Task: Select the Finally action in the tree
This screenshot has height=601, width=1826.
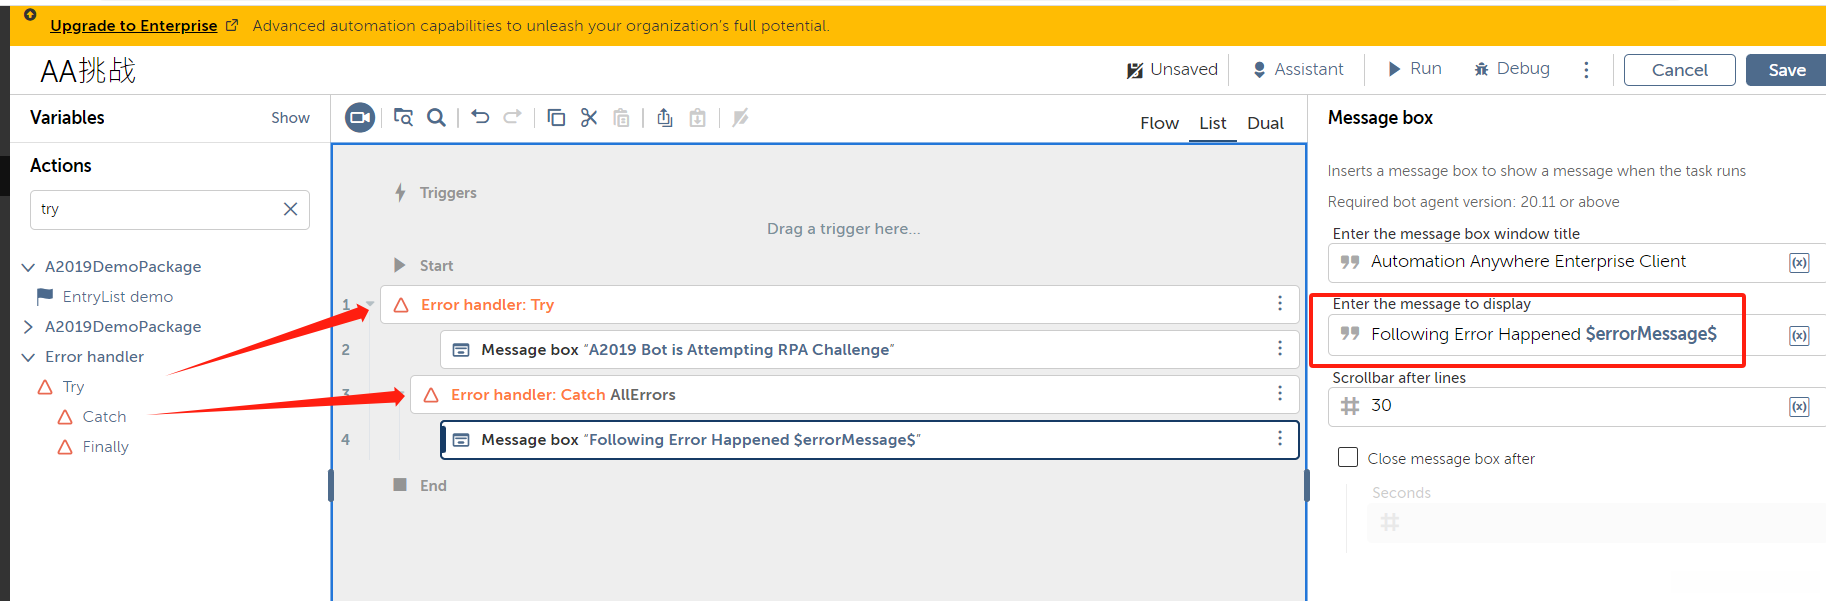Action: tap(105, 447)
